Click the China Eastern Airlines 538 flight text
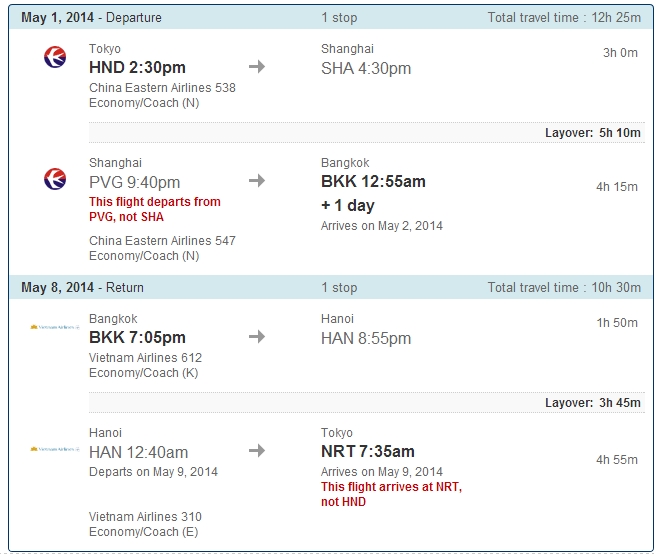Image resolution: width=659 pixels, height=557 pixels. coord(162,87)
